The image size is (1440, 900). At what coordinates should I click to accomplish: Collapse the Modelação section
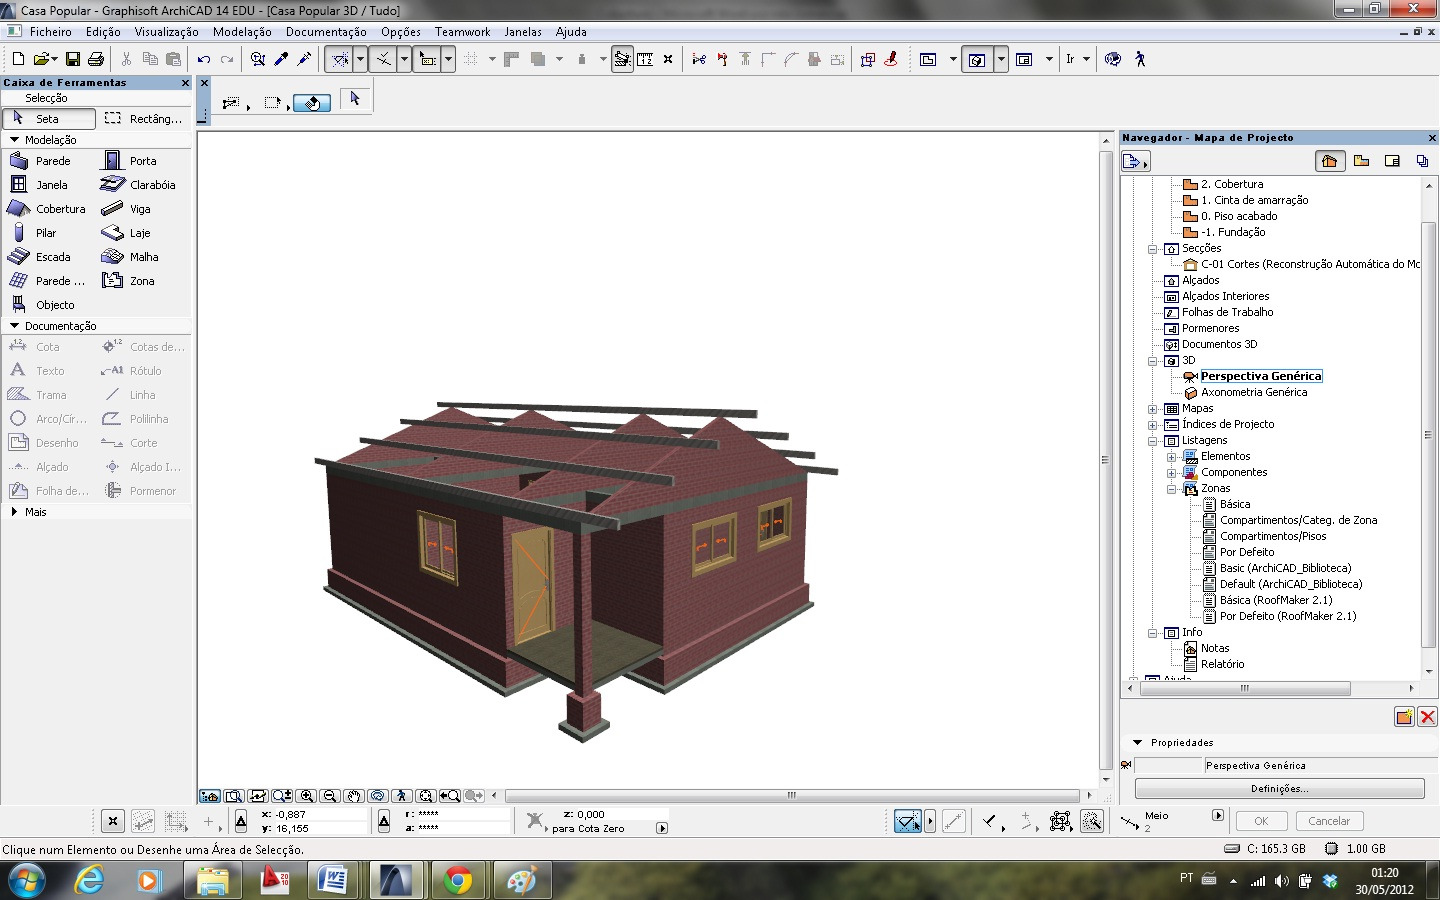click(x=14, y=140)
